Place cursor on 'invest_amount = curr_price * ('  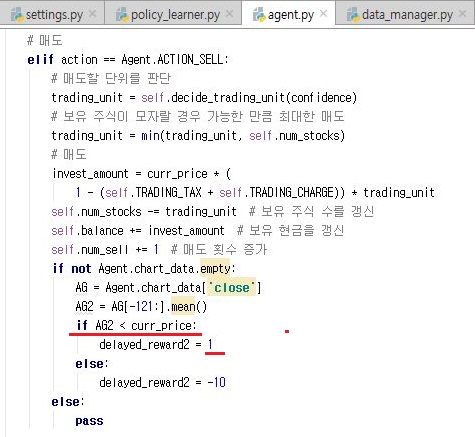[x=141, y=174]
